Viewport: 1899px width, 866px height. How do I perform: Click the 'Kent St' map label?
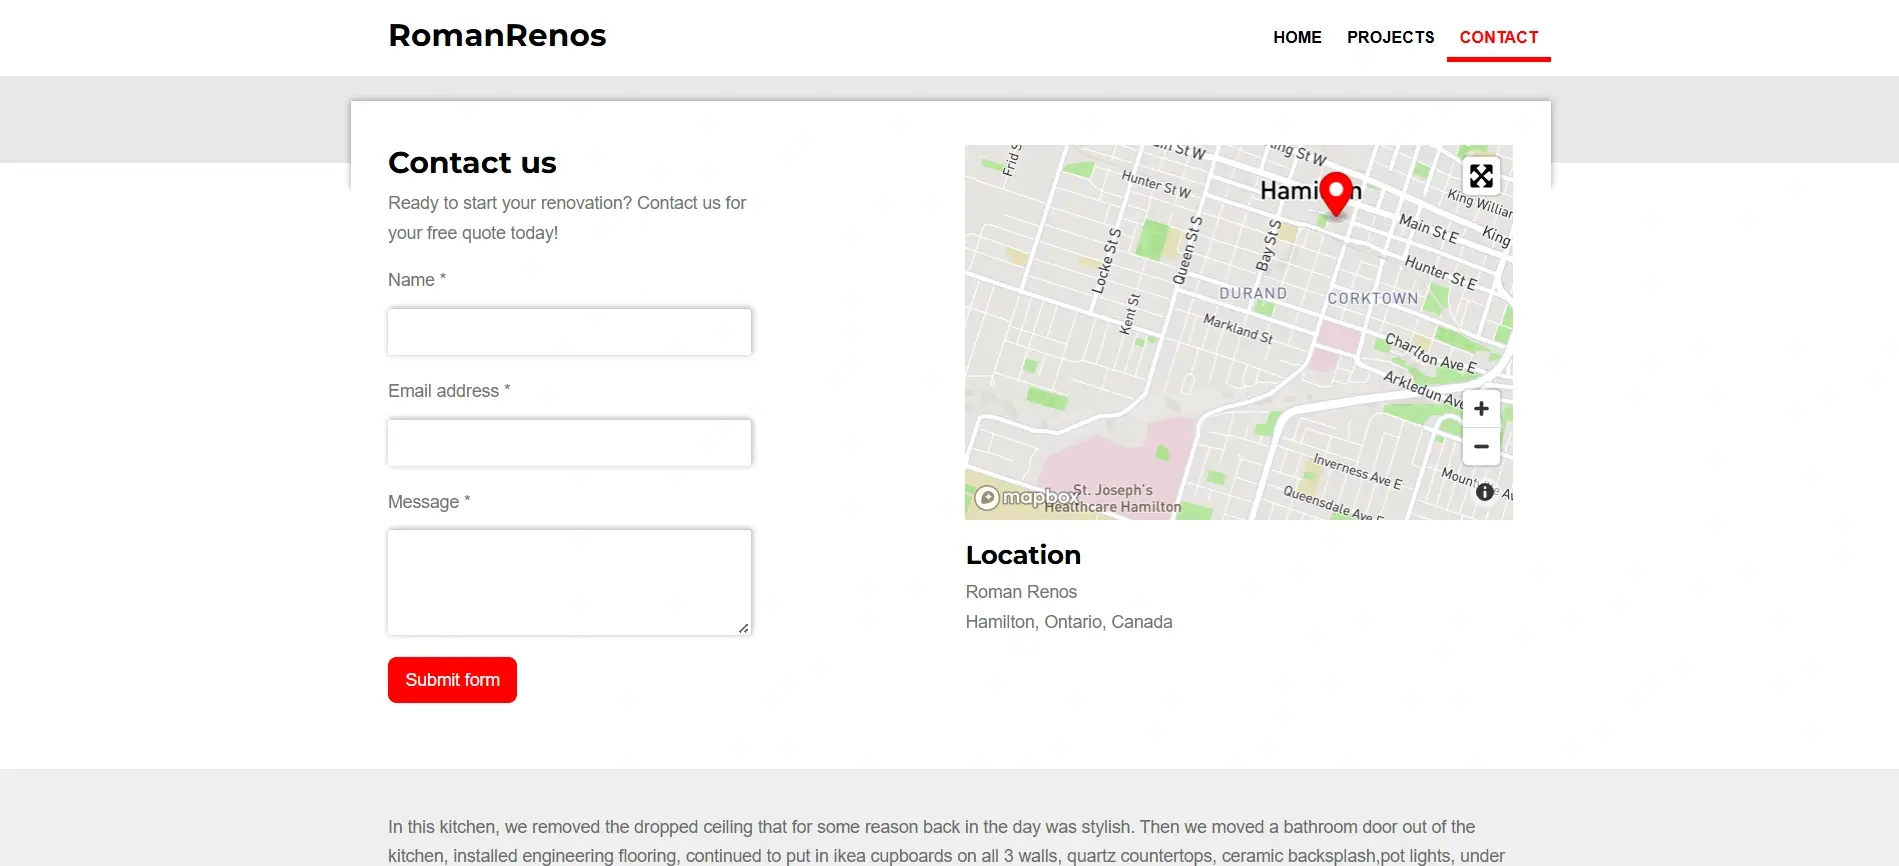coord(1130,314)
